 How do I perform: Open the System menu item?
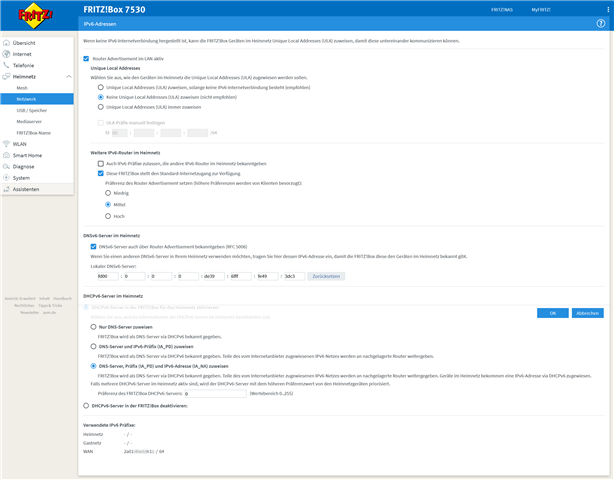point(21,178)
